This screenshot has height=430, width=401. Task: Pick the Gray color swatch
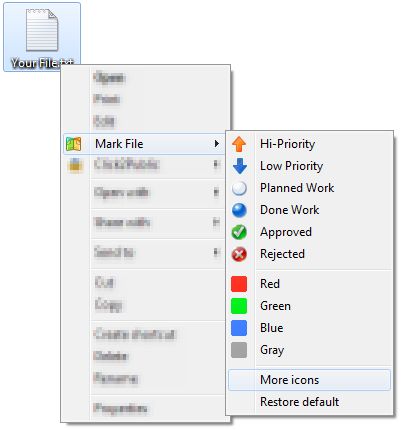(x=239, y=350)
